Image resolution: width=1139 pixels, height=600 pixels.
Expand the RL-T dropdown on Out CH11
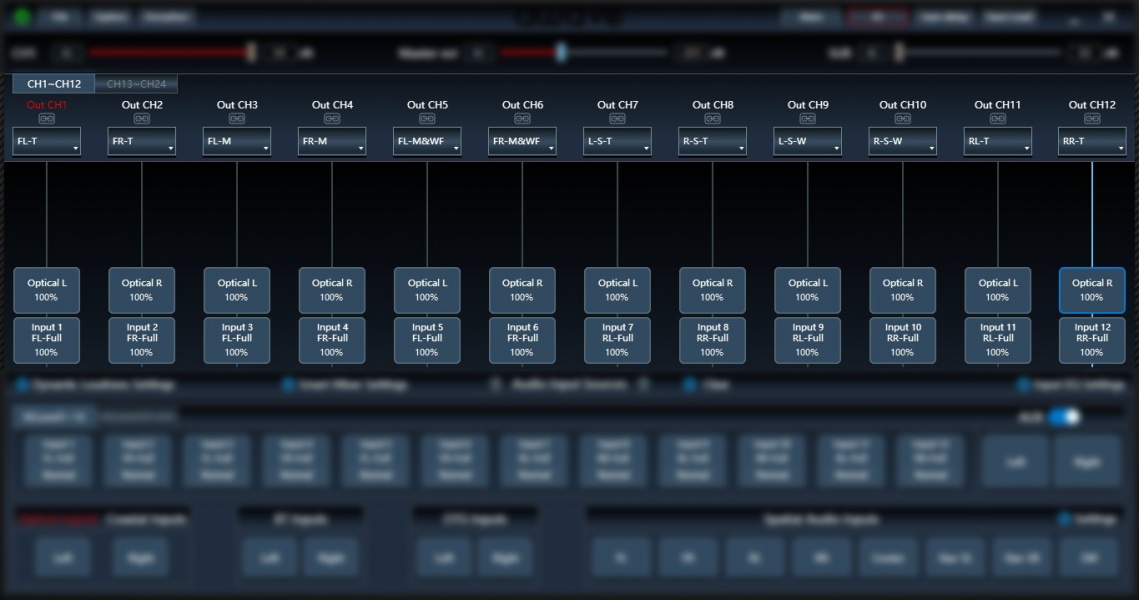tap(997, 141)
